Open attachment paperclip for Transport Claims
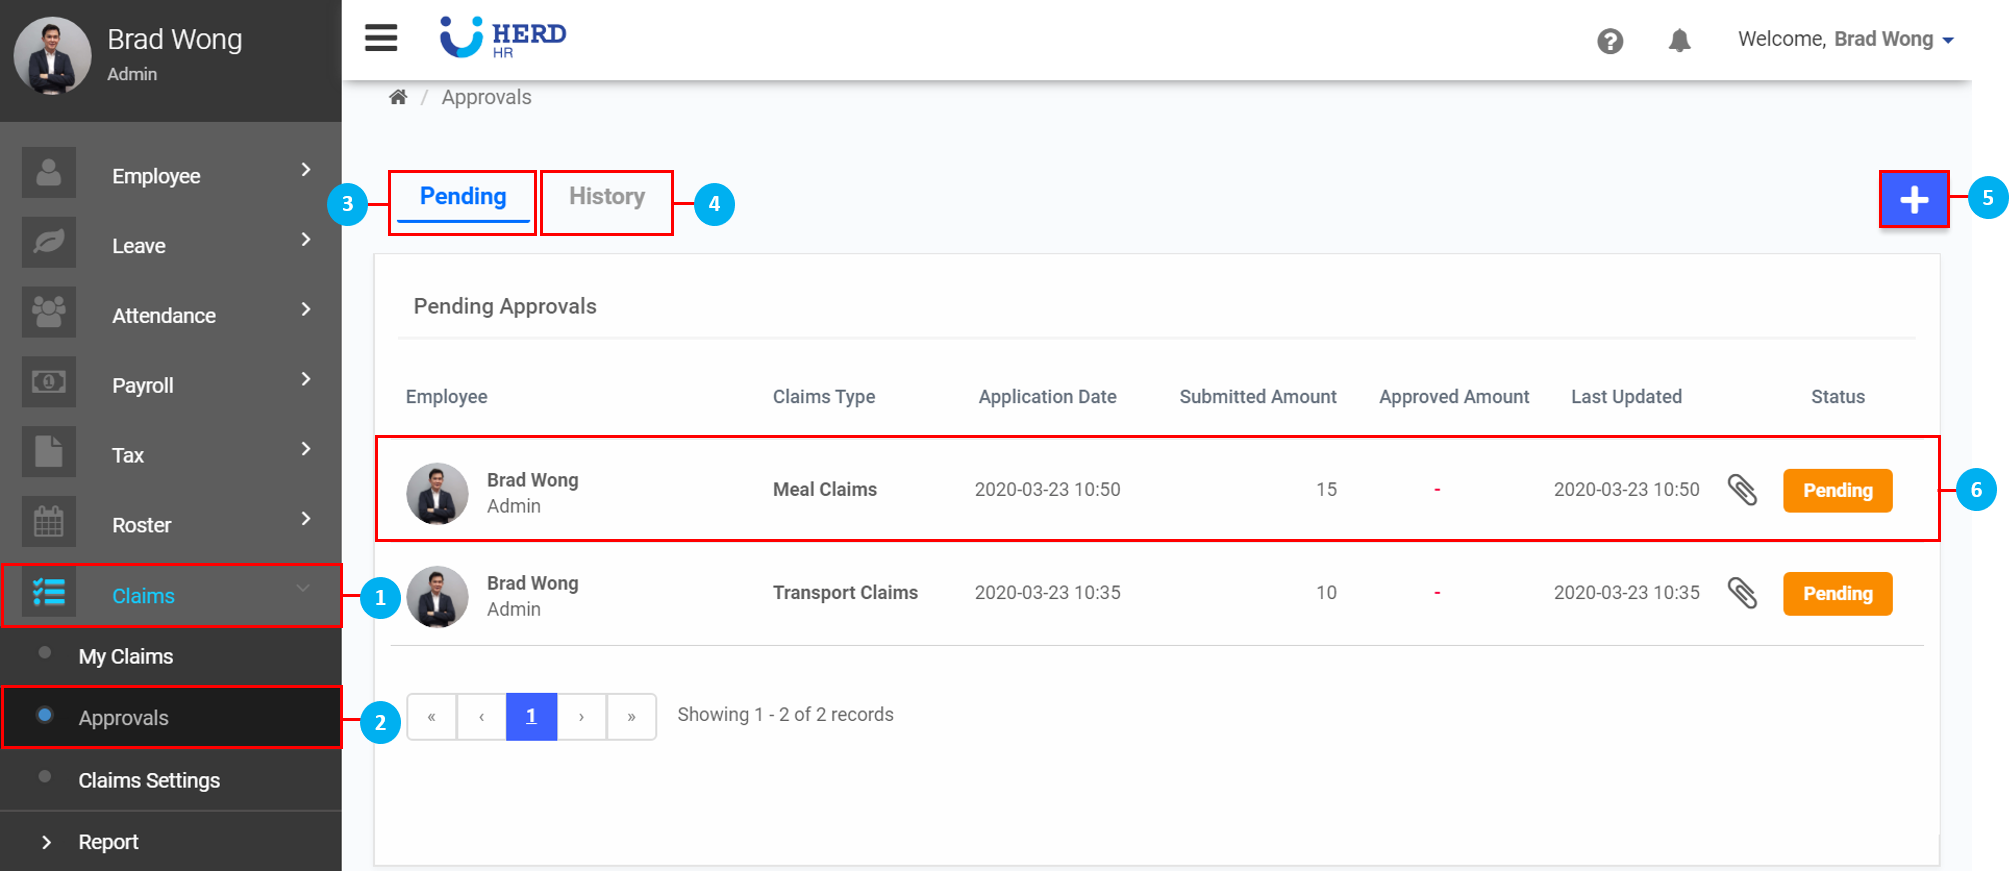2009x871 pixels. [1742, 593]
